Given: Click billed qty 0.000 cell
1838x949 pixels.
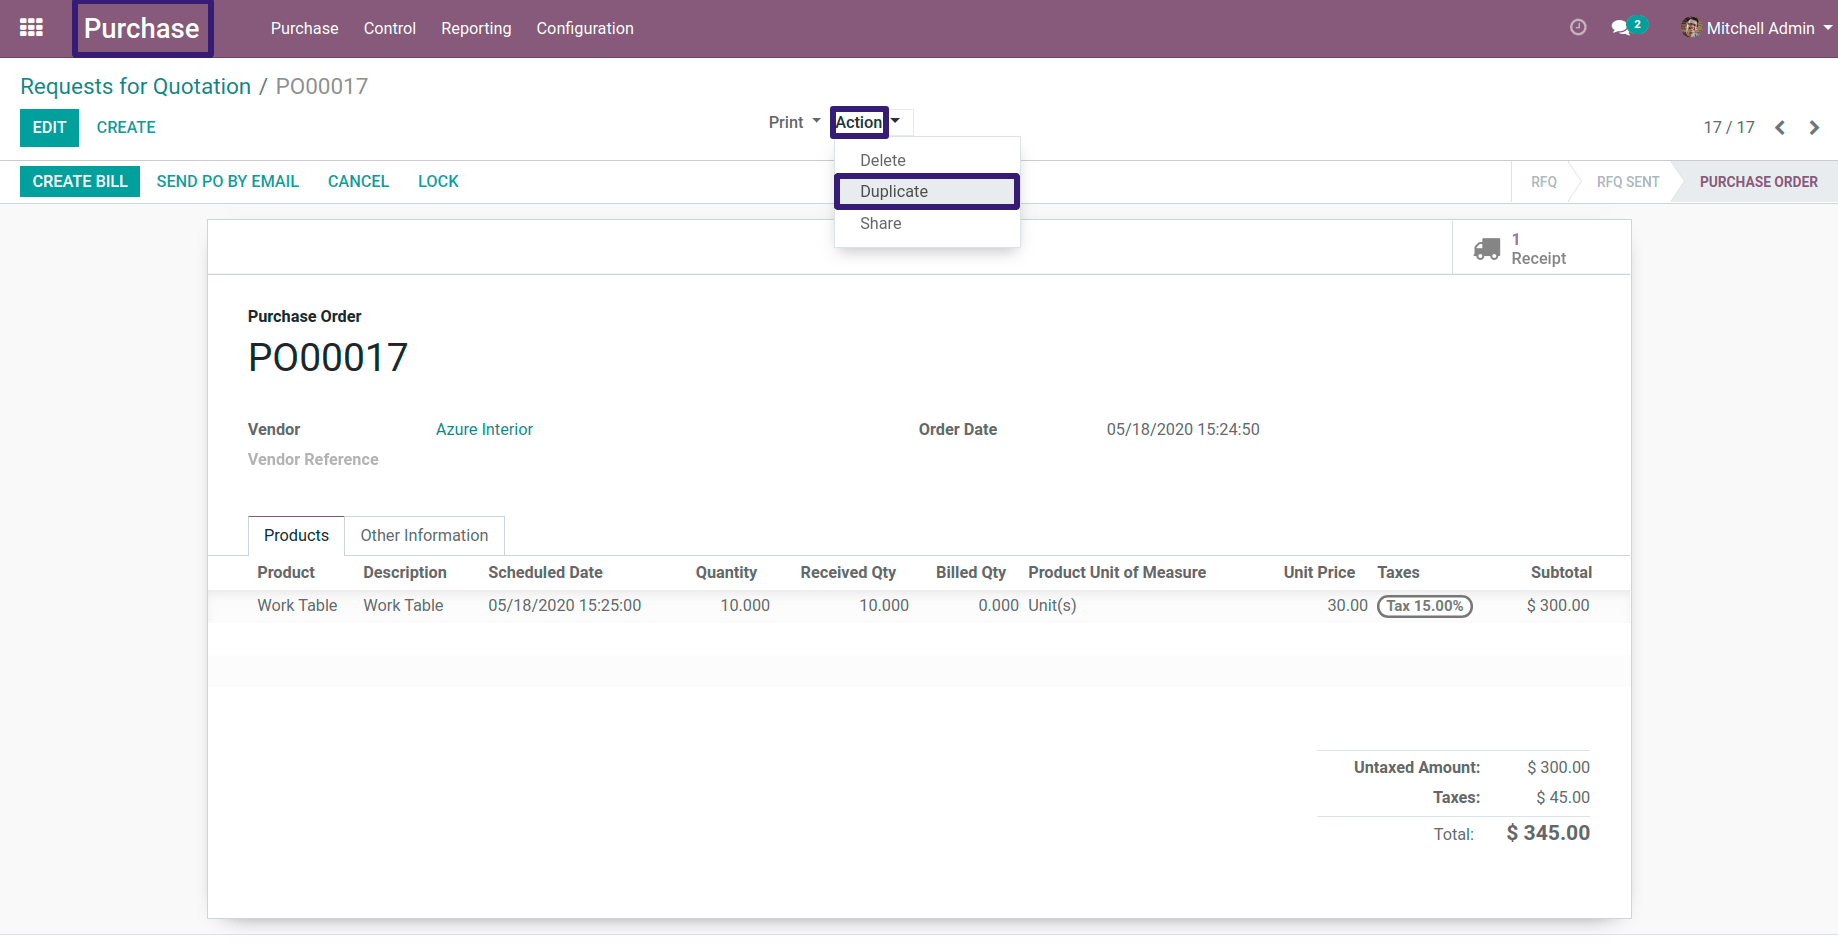Looking at the screenshot, I should pos(998,605).
